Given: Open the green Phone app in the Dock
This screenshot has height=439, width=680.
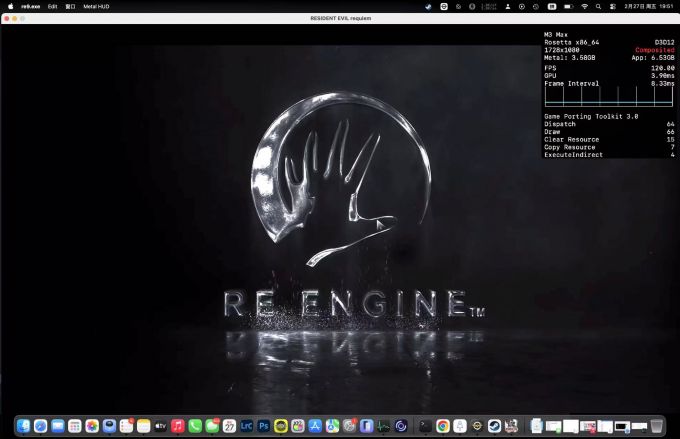Looking at the screenshot, I should (x=195, y=426).
